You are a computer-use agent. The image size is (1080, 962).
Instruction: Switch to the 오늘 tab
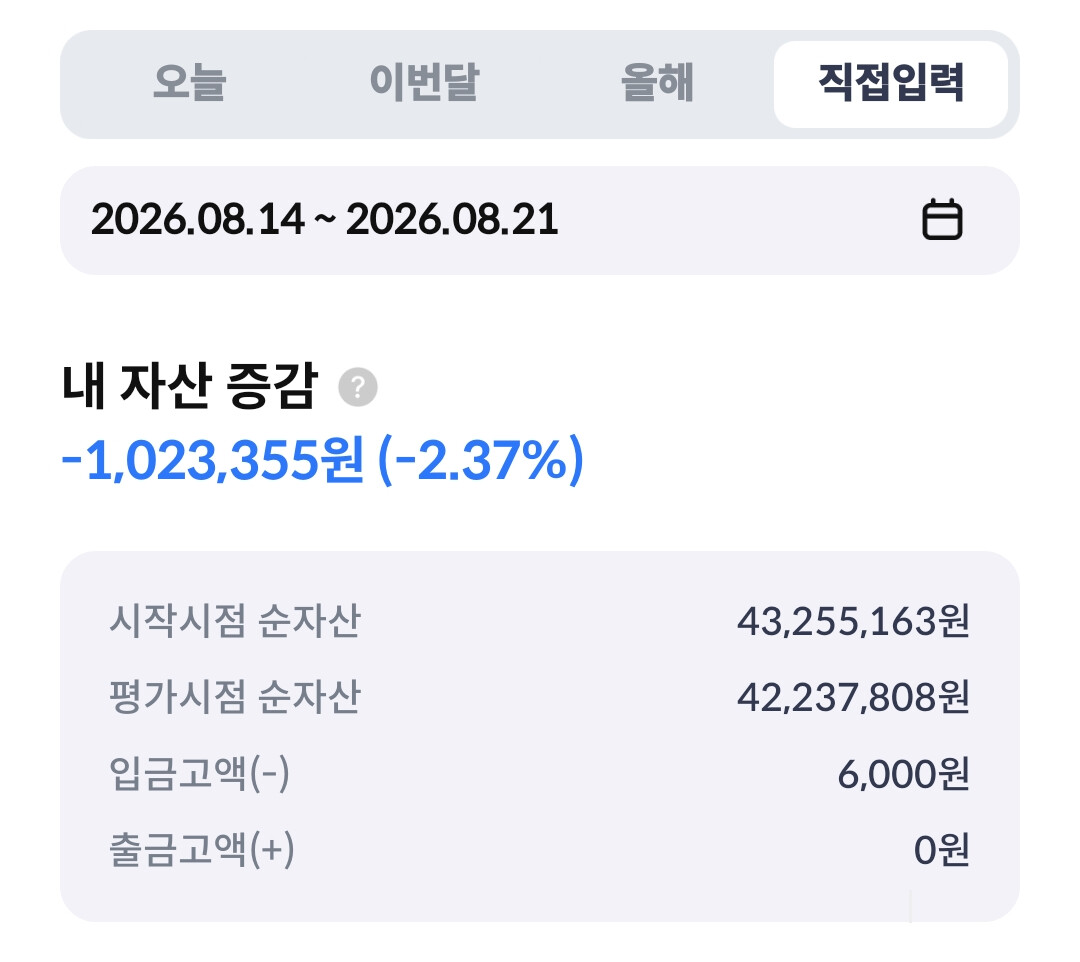pos(189,83)
